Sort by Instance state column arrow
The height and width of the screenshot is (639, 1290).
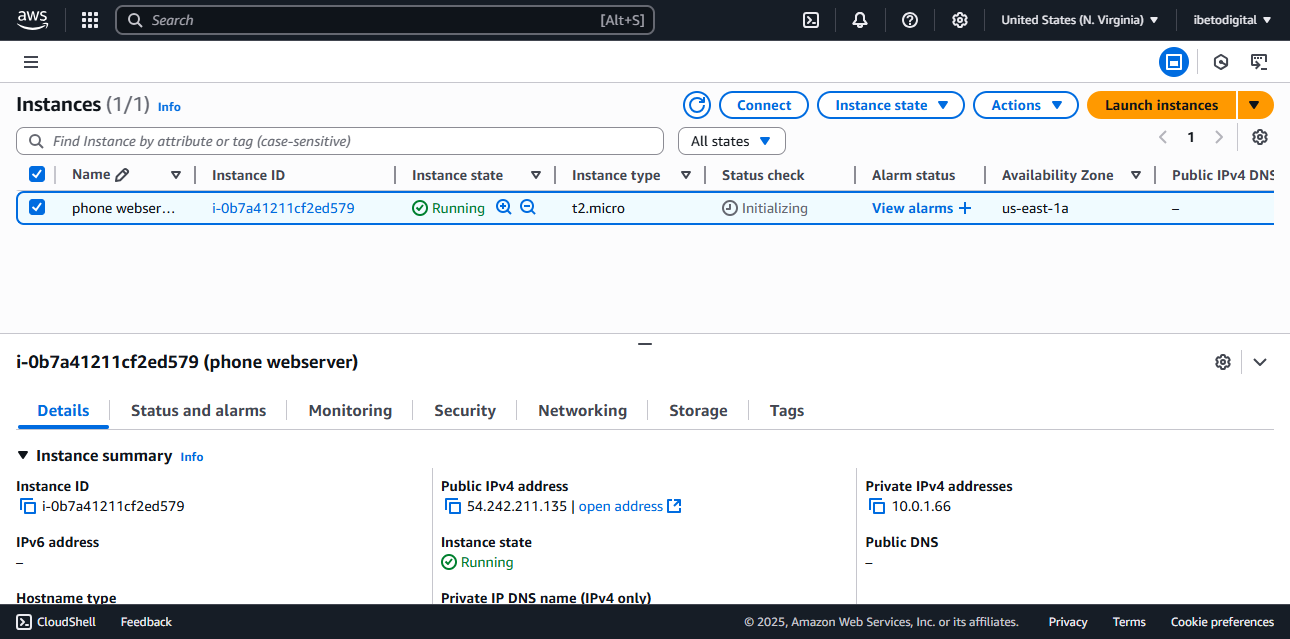(536, 175)
